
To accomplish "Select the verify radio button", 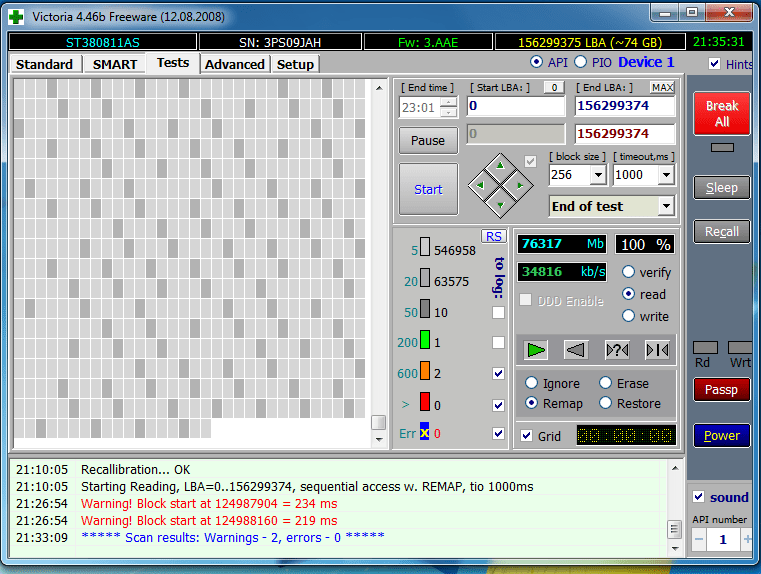I will tap(628, 272).
